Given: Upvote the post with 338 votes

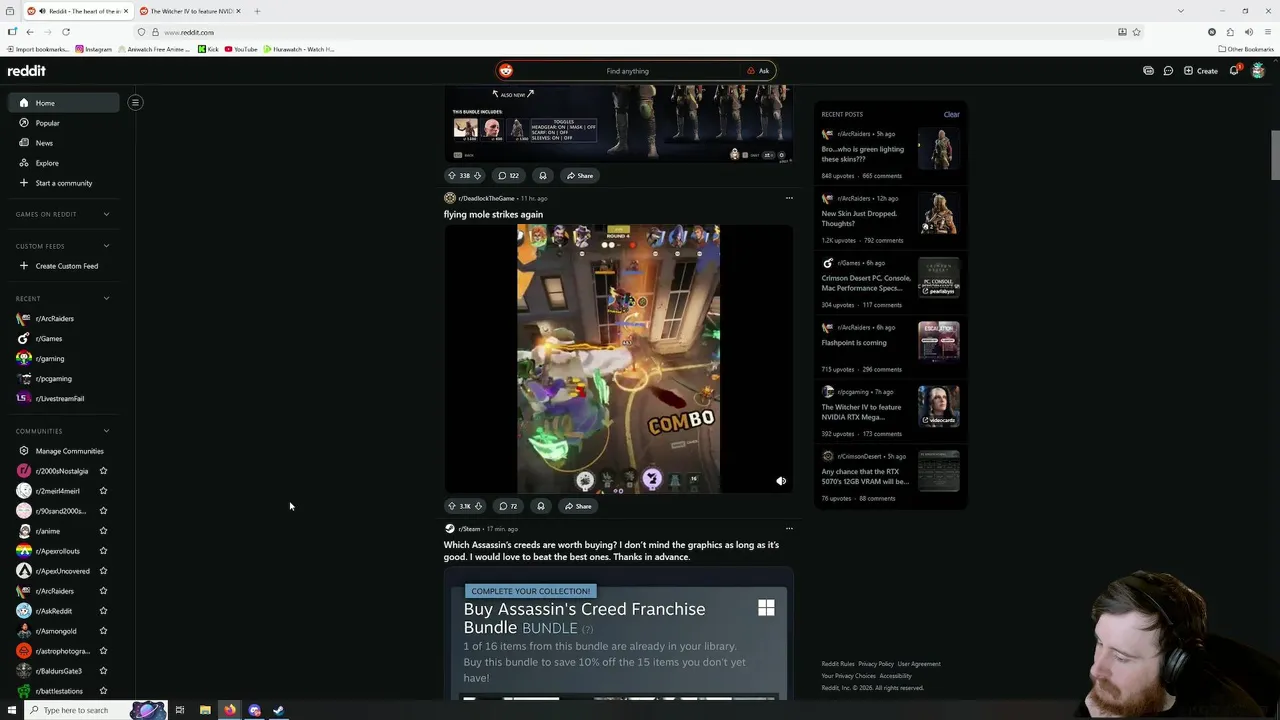Looking at the screenshot, I should (451, 175).
